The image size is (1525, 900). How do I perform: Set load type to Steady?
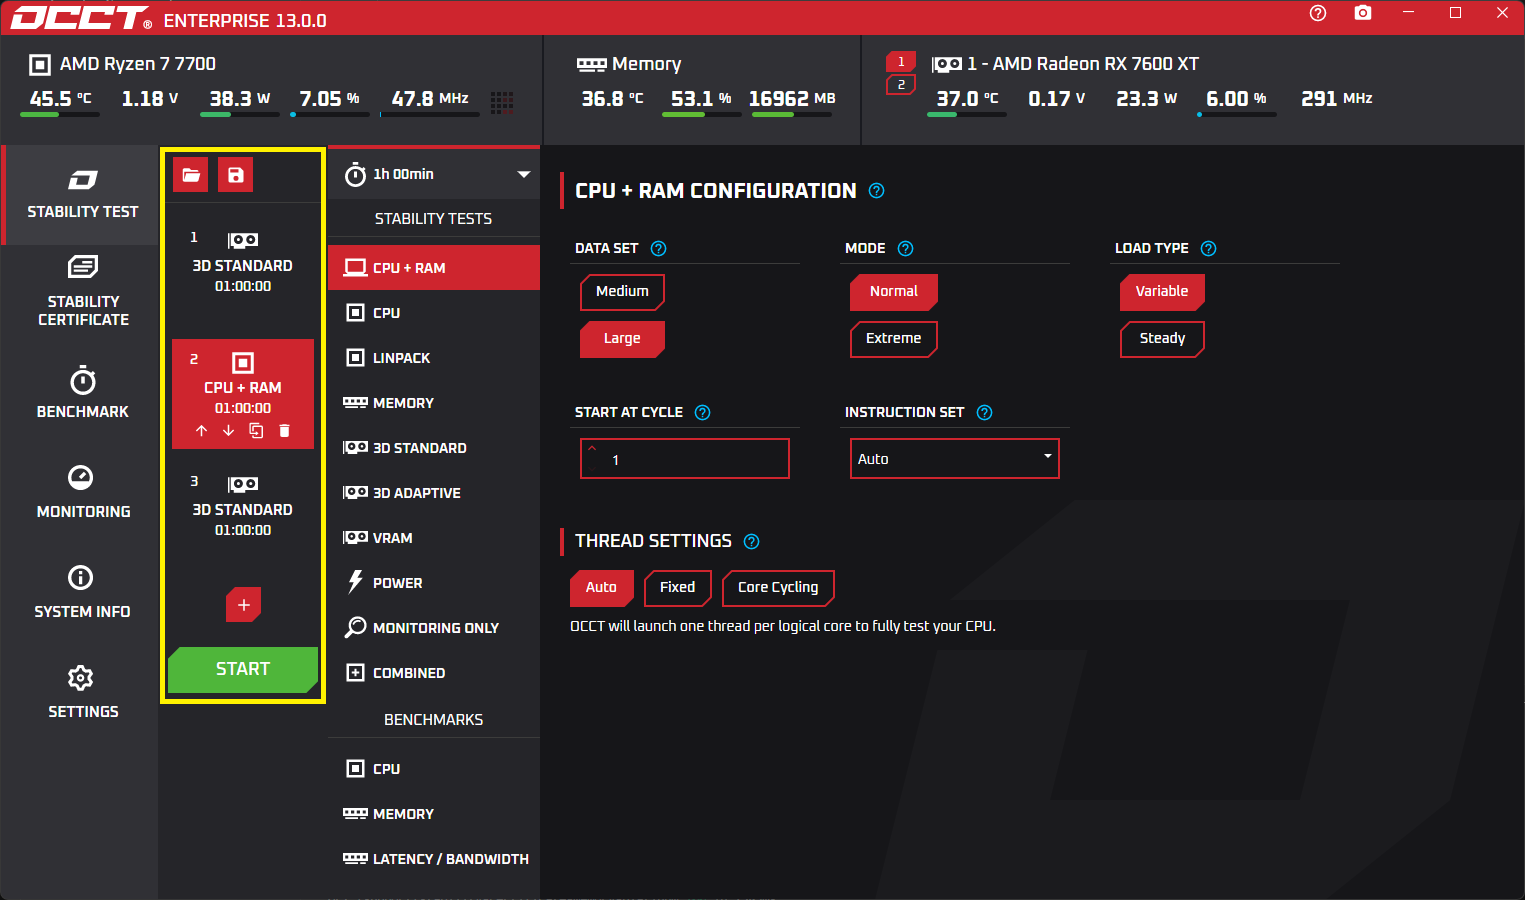[x=1162, y=339]
